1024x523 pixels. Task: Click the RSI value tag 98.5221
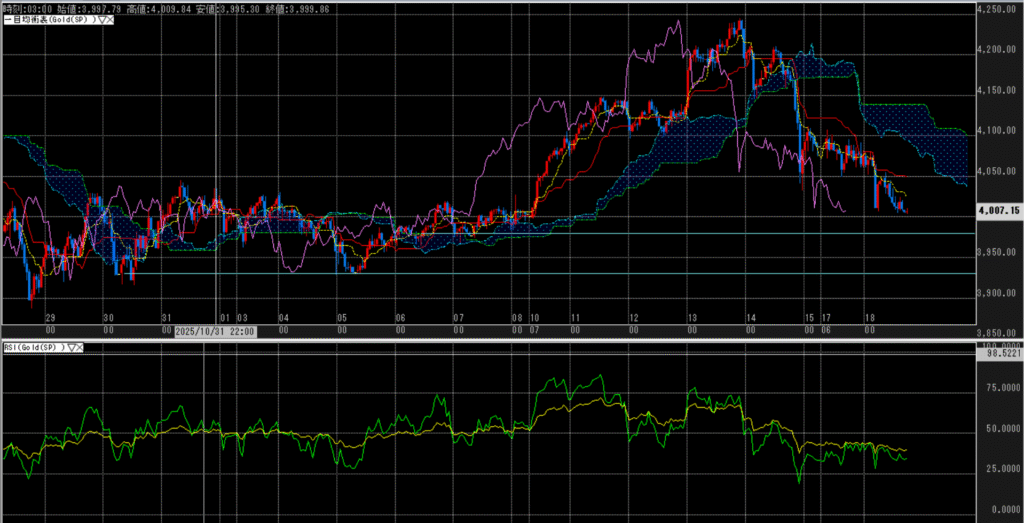coord(999,354)
